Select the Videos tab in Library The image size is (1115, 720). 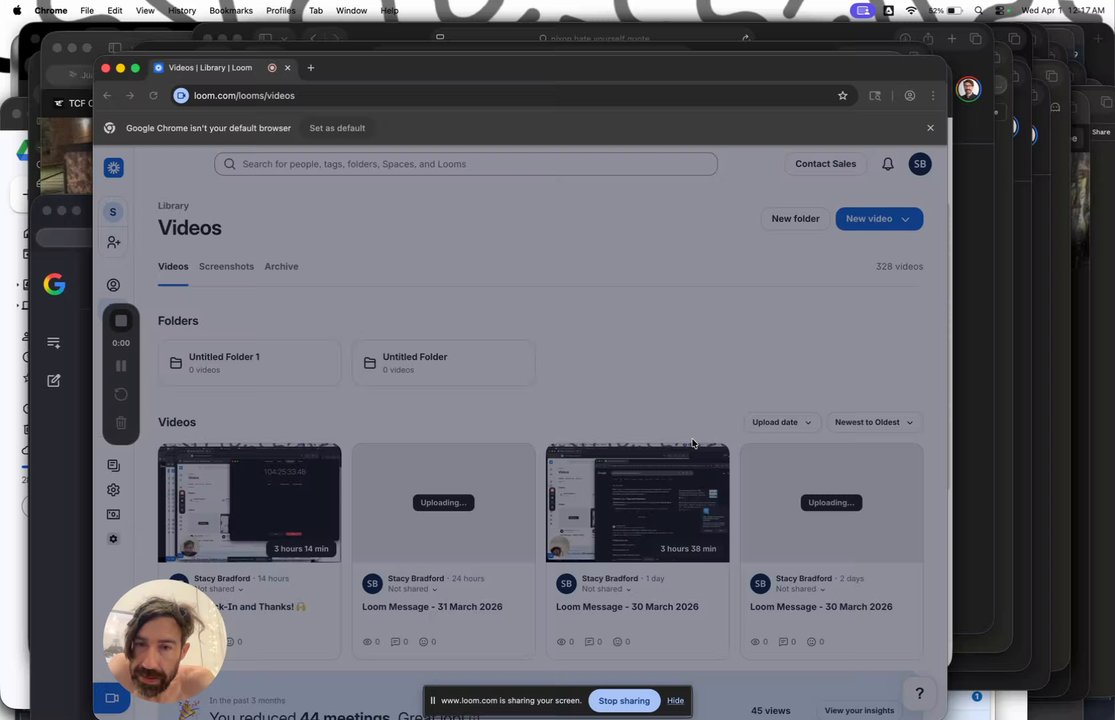(x=173, y=267)
